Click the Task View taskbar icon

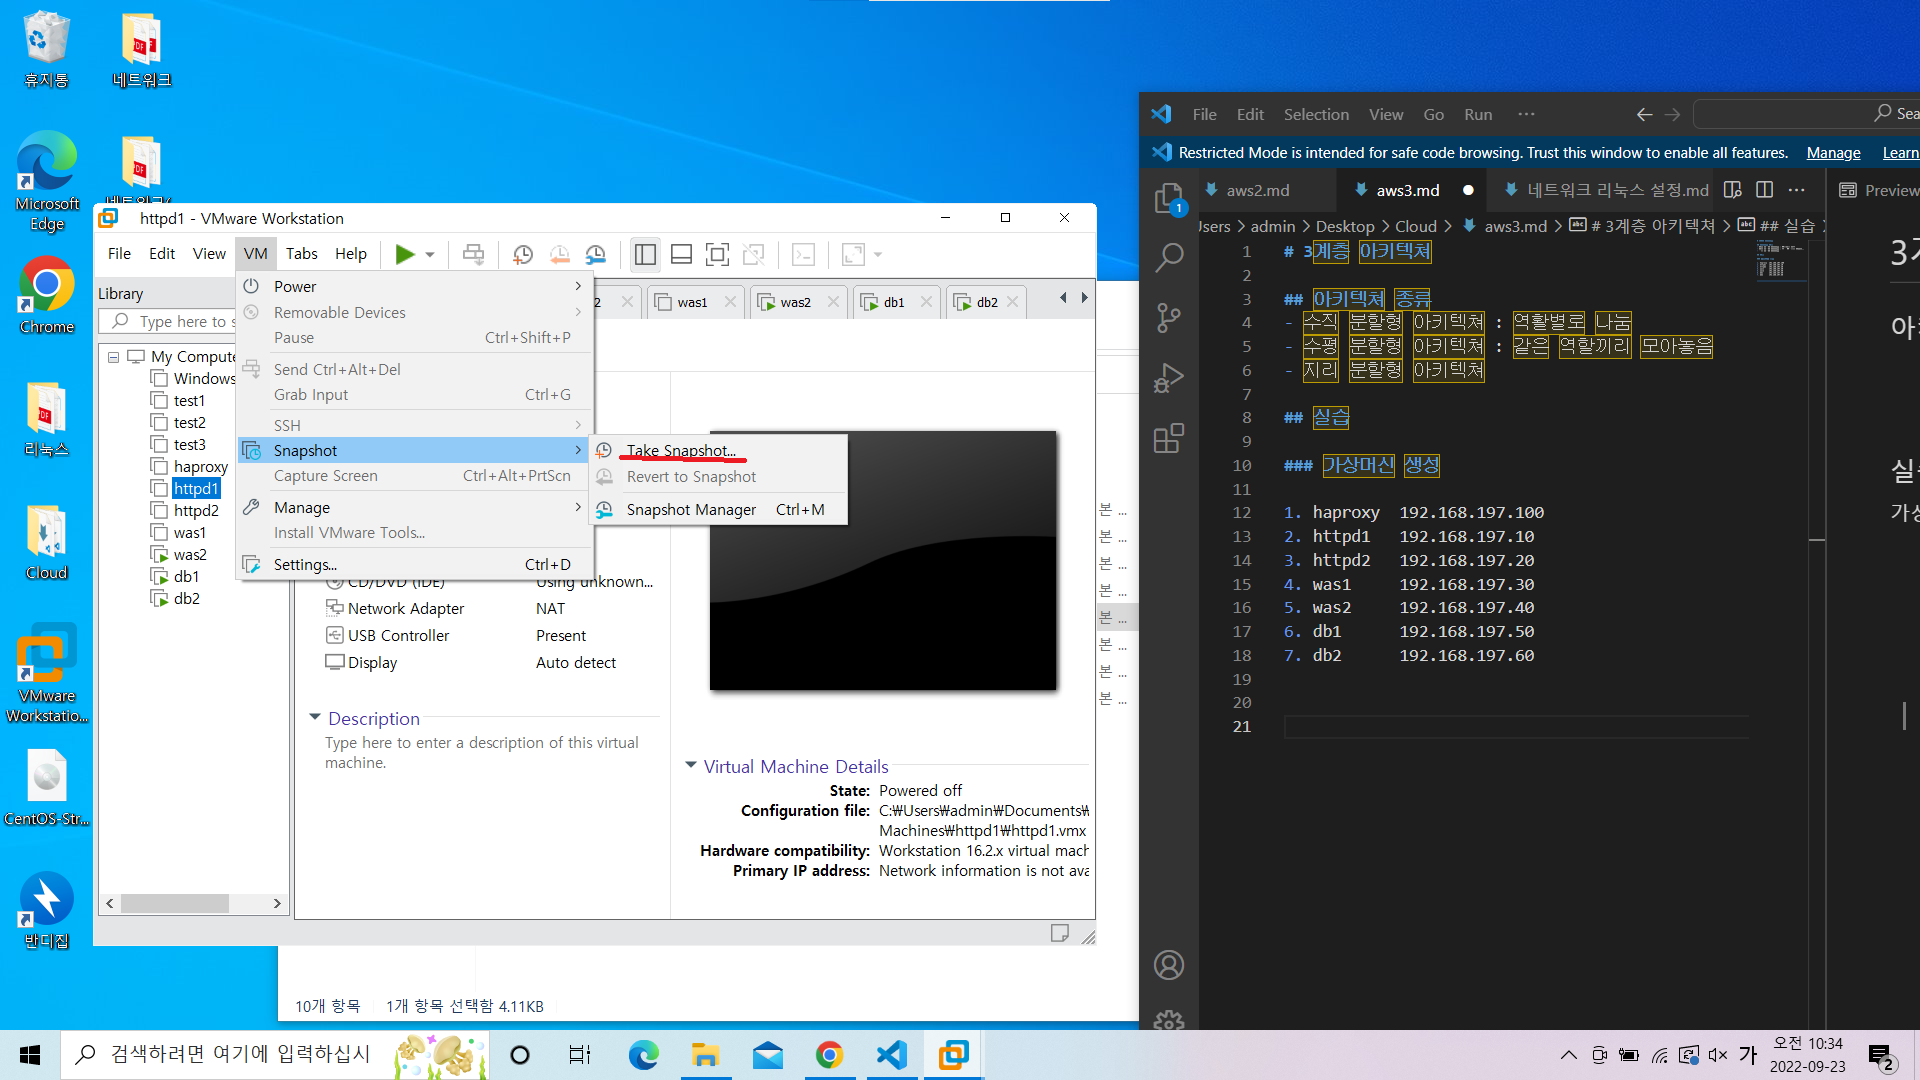coord(580,1055)
